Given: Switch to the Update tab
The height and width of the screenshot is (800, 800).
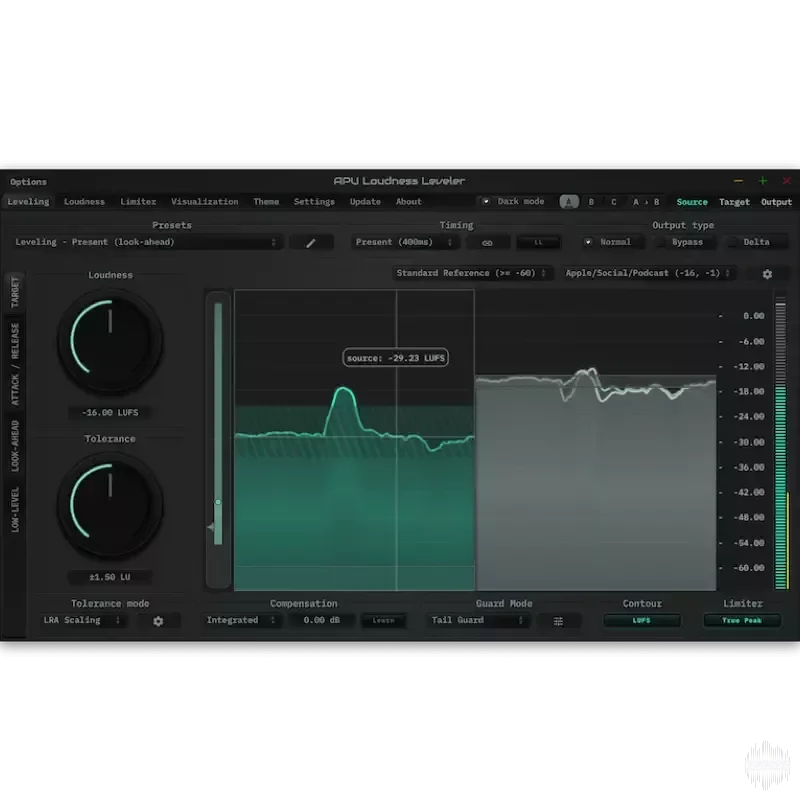Looking at the screenshot, I should point(365,202).
